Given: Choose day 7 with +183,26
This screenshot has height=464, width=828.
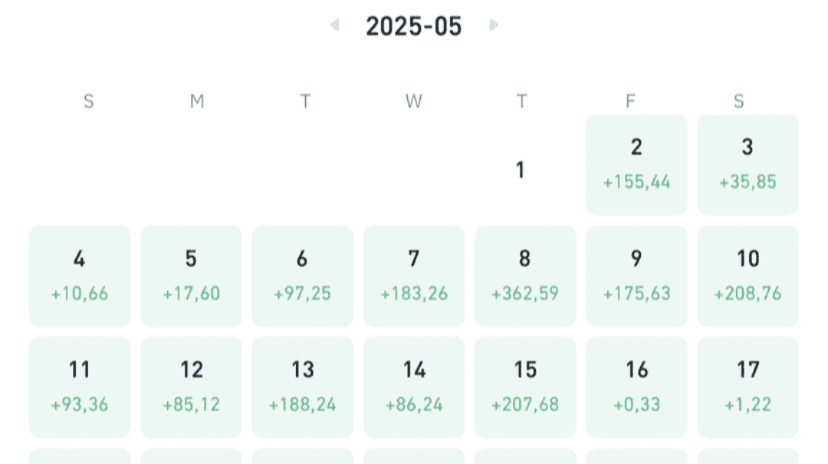Looking at the screenshot, I should coord(414,276).
